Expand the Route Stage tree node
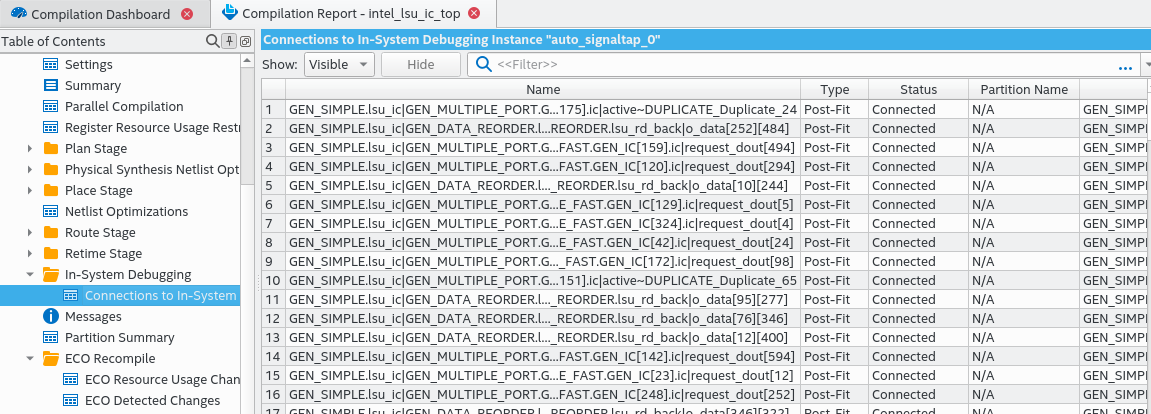Screen dimensions: 1151x414 coord(30,232)
